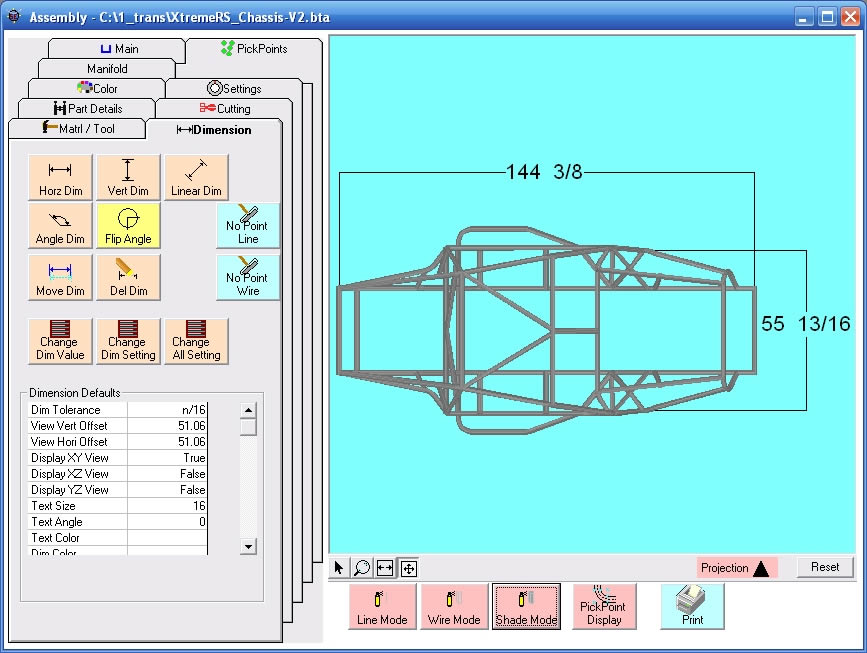Select the Horz Dim tool
Image resolution: width=867 pixels, height=653 pixels.
point(59,177)
